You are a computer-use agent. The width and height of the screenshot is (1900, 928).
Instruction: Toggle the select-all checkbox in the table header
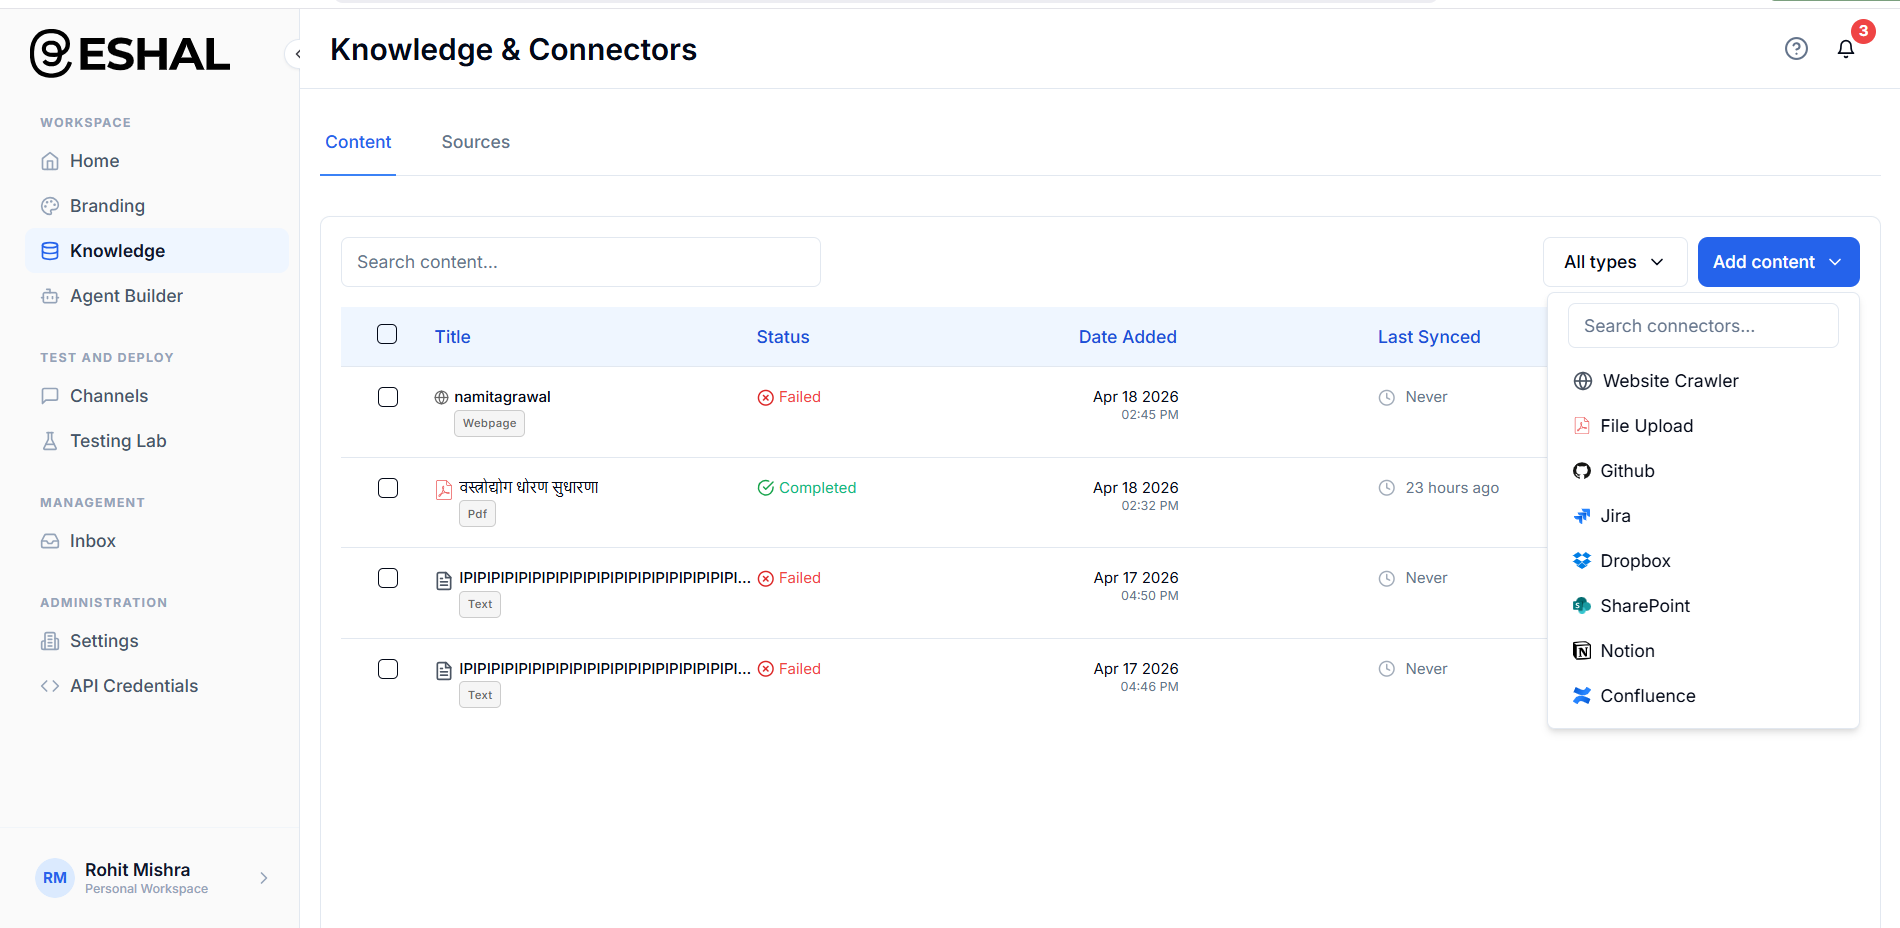(387, 334)
